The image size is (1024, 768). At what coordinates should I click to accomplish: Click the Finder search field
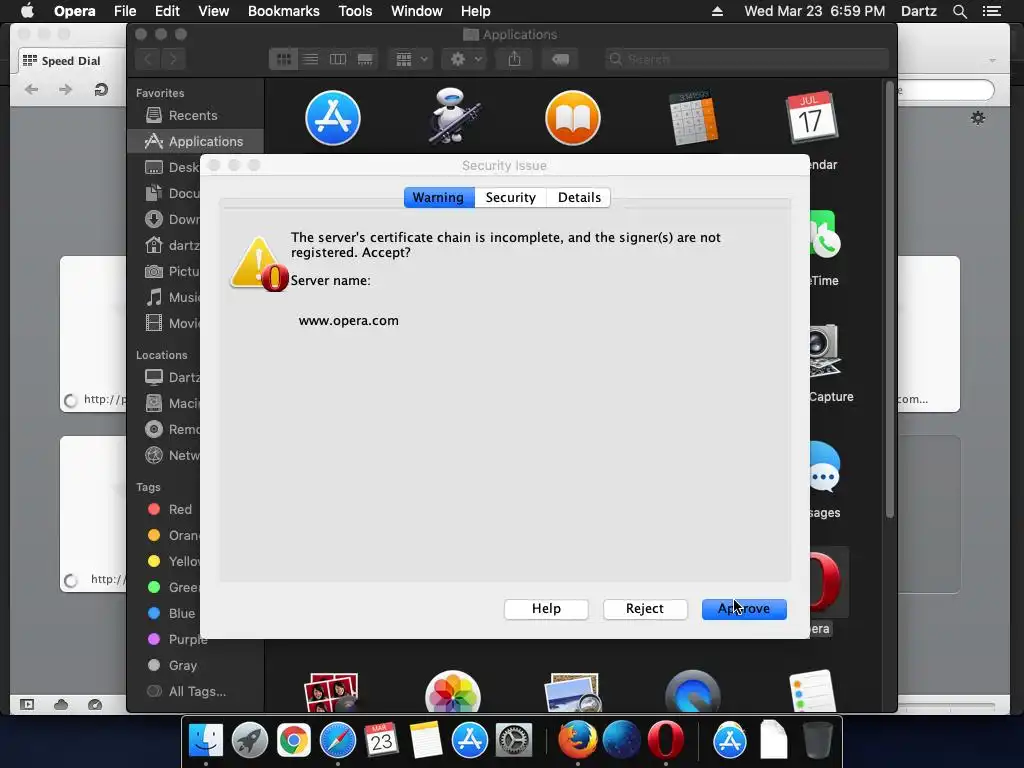[x=747, y=59]
